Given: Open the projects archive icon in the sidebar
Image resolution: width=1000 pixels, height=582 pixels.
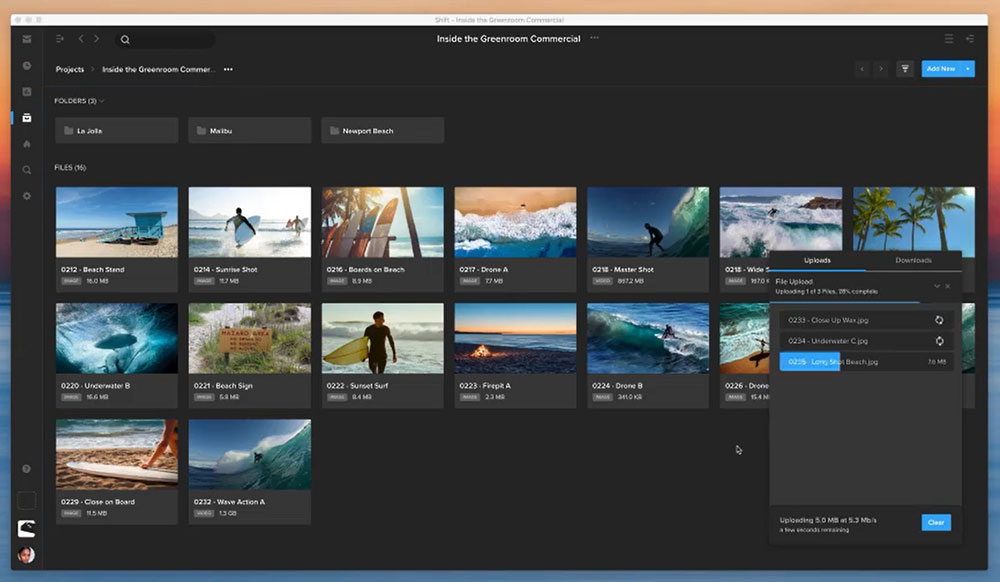Looking at the screenshot, I should click(27, 118).
